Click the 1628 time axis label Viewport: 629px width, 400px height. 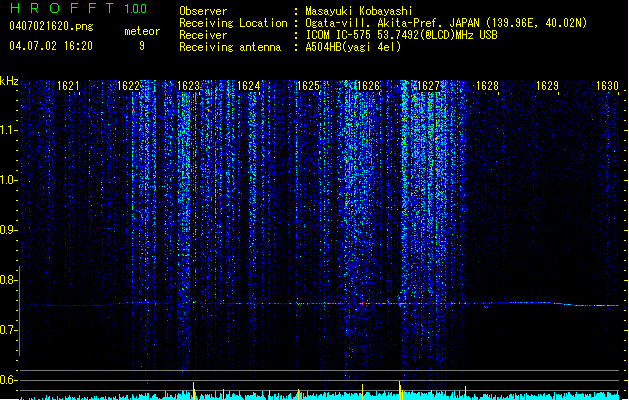487,86
